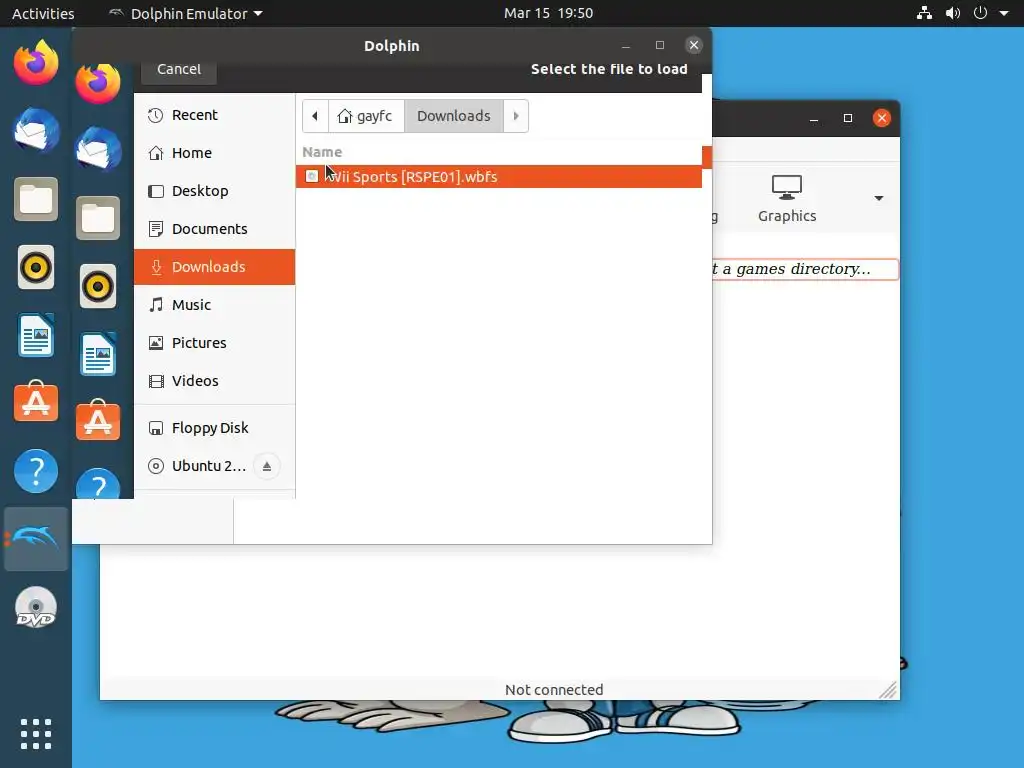Image resolution: width=1024 pixels, height=768 pixels.
Task: Click the Dolphin Emulator dock icon
Action: [x=36, y=539]
